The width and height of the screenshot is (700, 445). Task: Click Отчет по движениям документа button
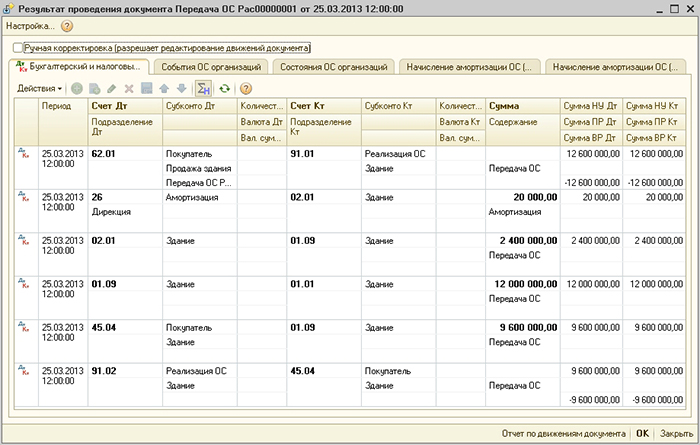563,433
